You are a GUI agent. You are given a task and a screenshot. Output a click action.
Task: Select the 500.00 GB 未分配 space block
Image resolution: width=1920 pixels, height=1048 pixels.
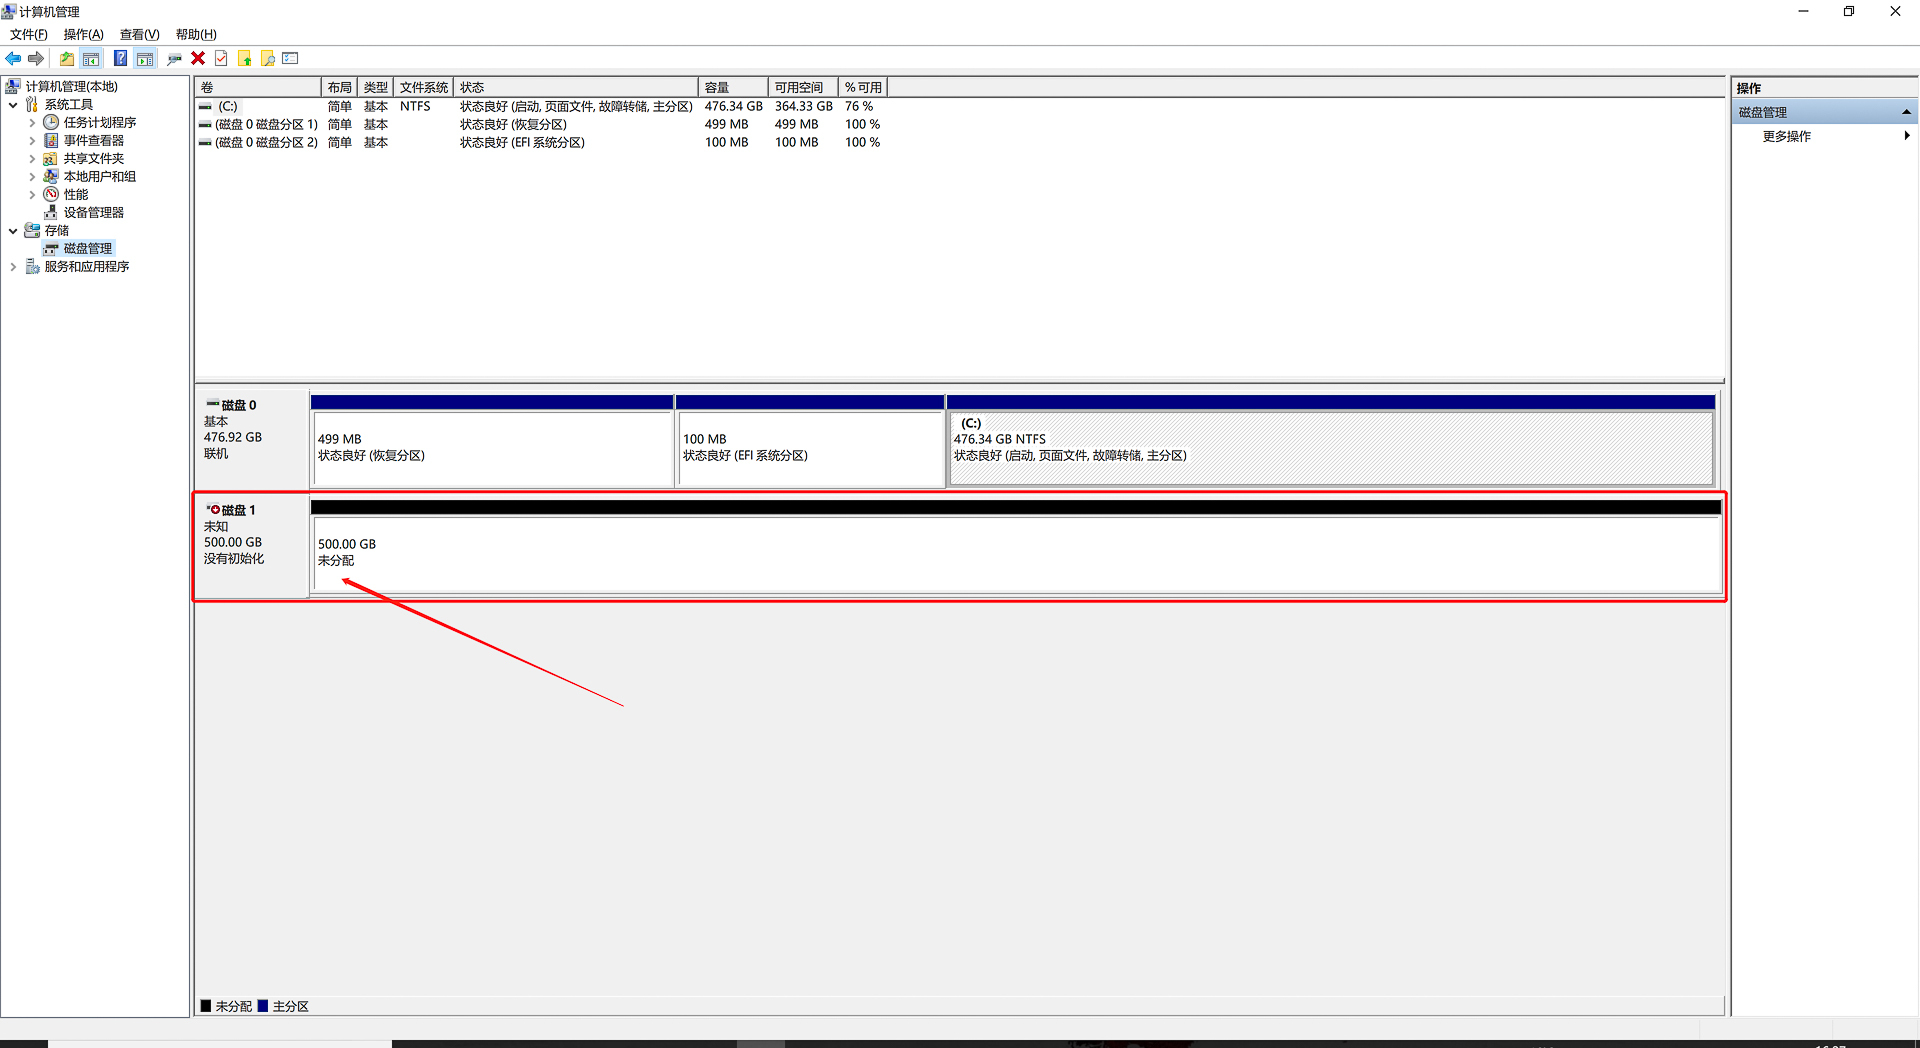point(1016,553)
